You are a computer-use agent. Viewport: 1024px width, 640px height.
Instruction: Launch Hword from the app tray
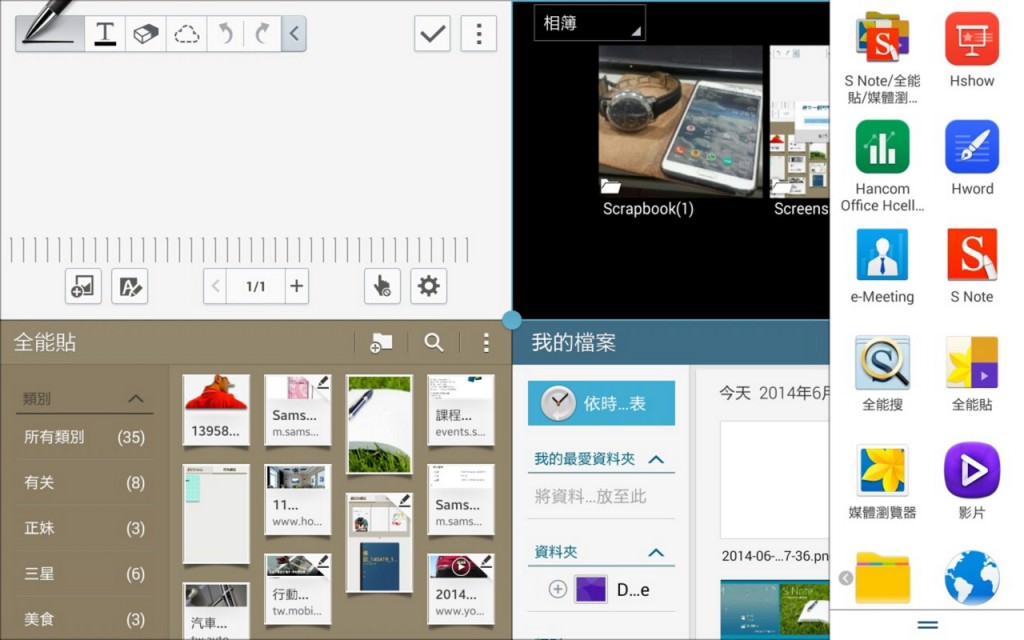pos(972,158)
